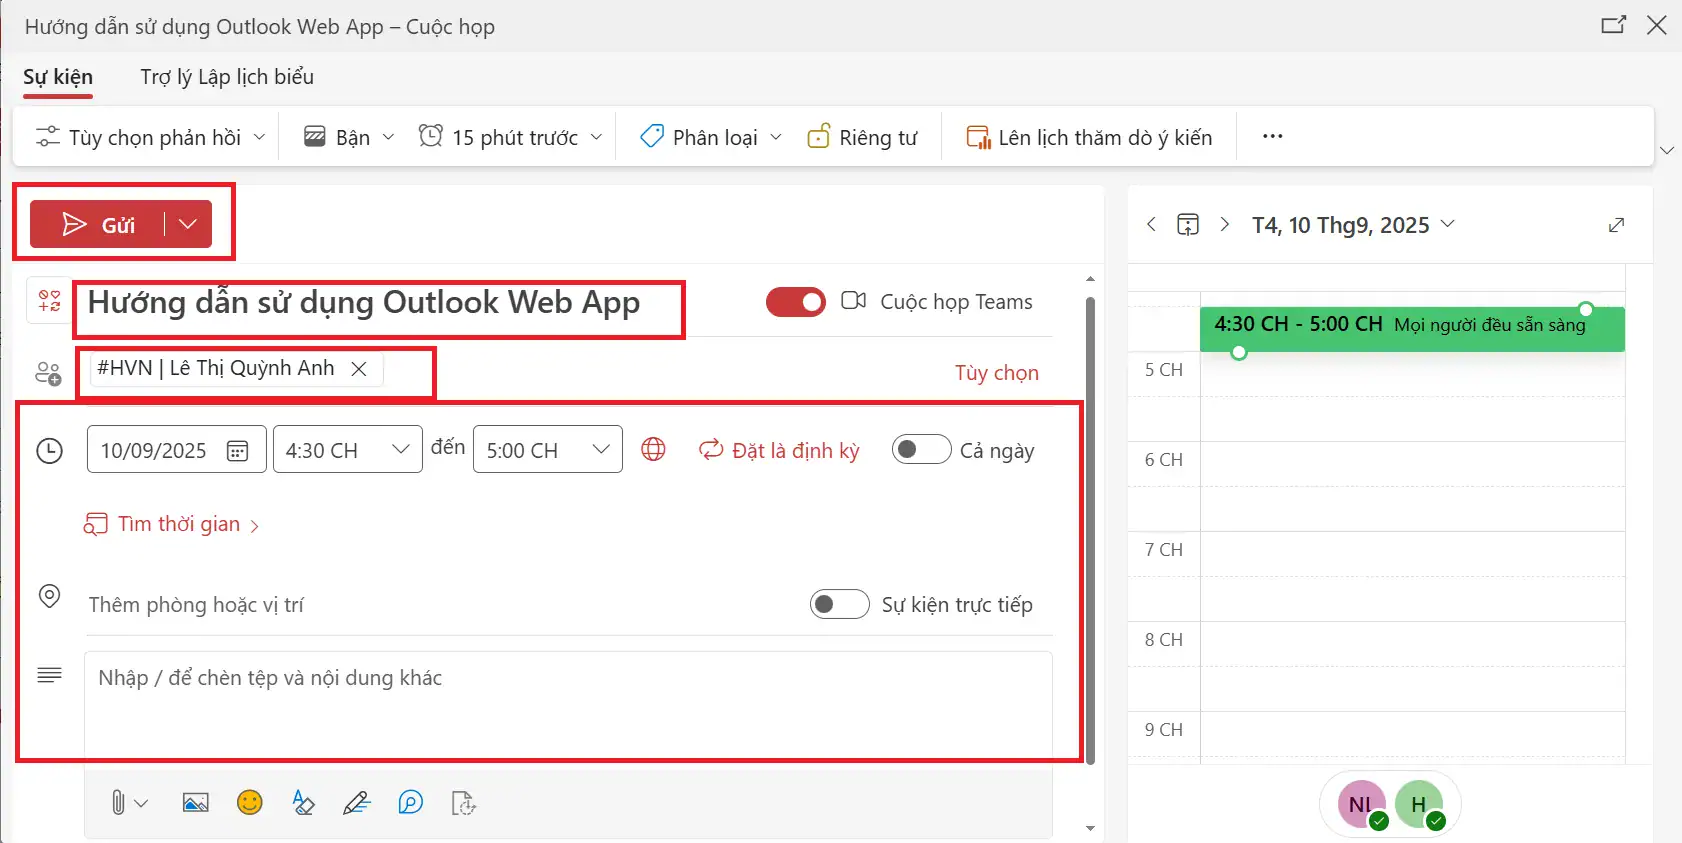Expand the calendar preview pane

coord(1616,225)
